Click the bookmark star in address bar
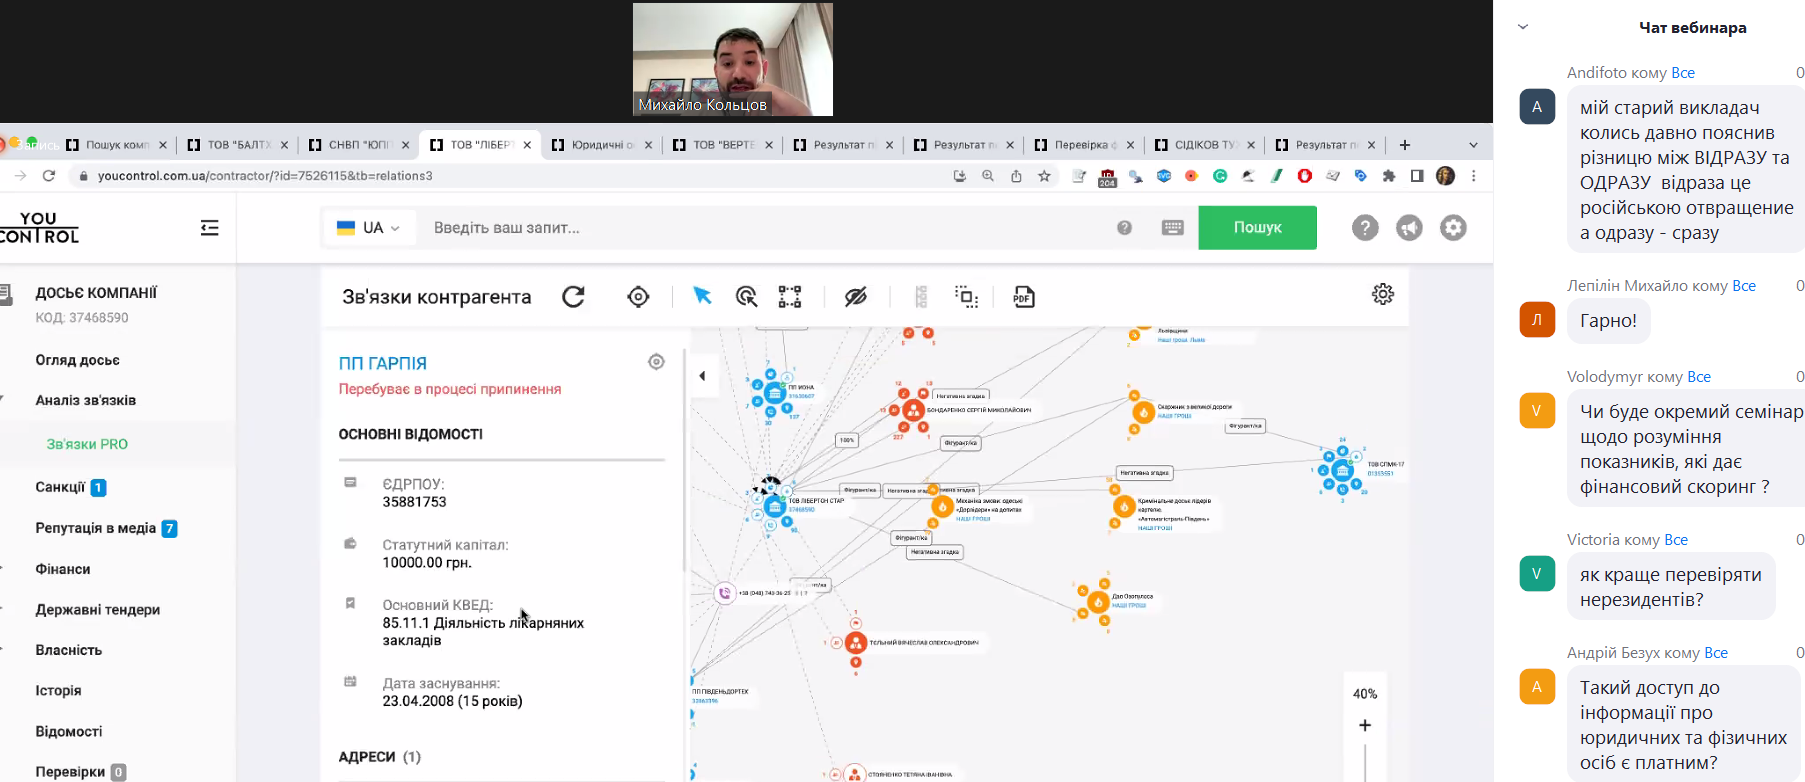1805x782 pixels. 1044,176
